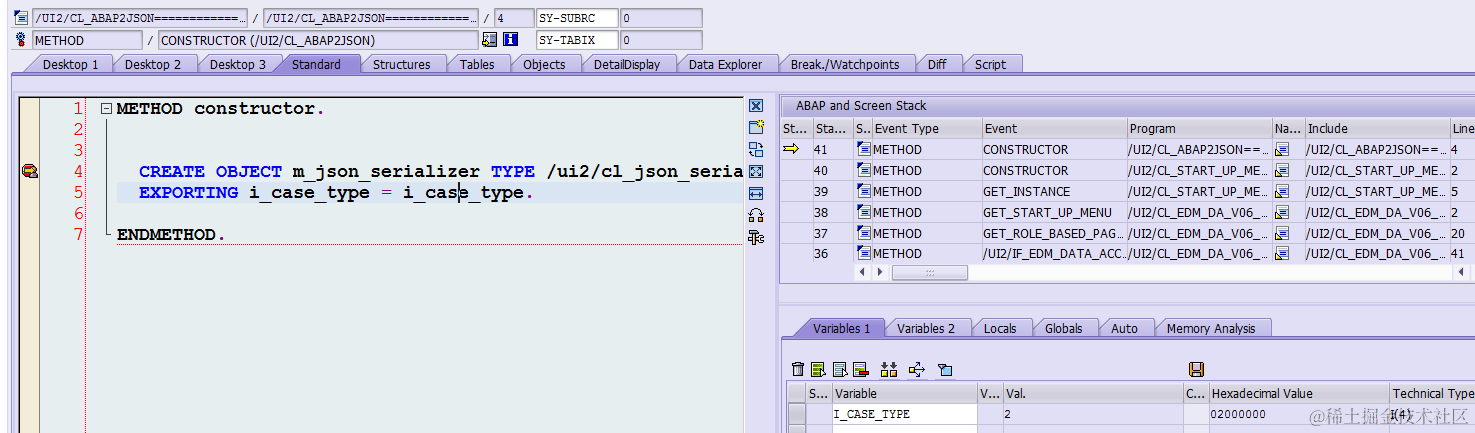Click the full screen tool icon

pos(756,171)
